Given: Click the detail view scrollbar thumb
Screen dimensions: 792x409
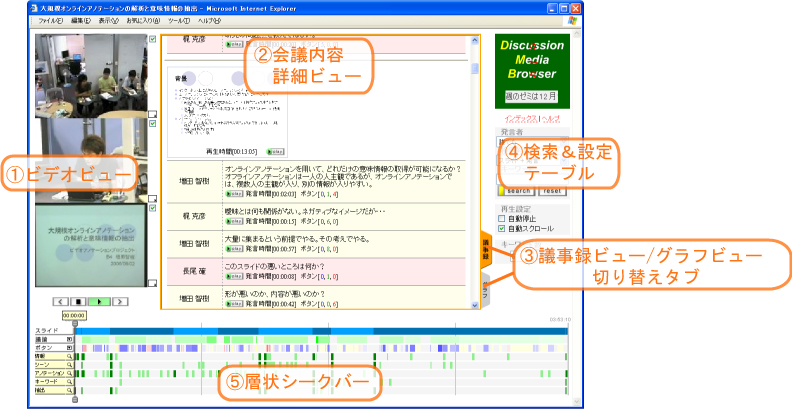Looking at the screenshot, I should coord(475,69).
